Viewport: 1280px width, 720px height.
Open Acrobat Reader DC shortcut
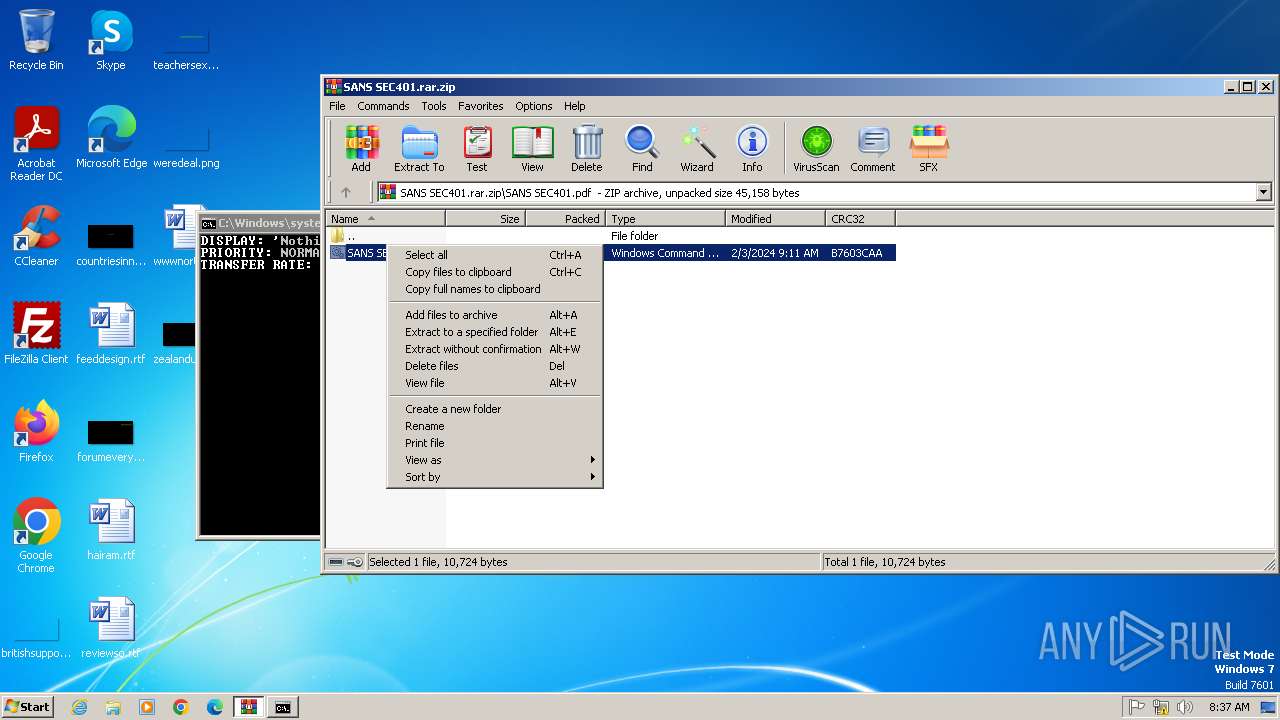pyautogui.click(x=36, y=144)
